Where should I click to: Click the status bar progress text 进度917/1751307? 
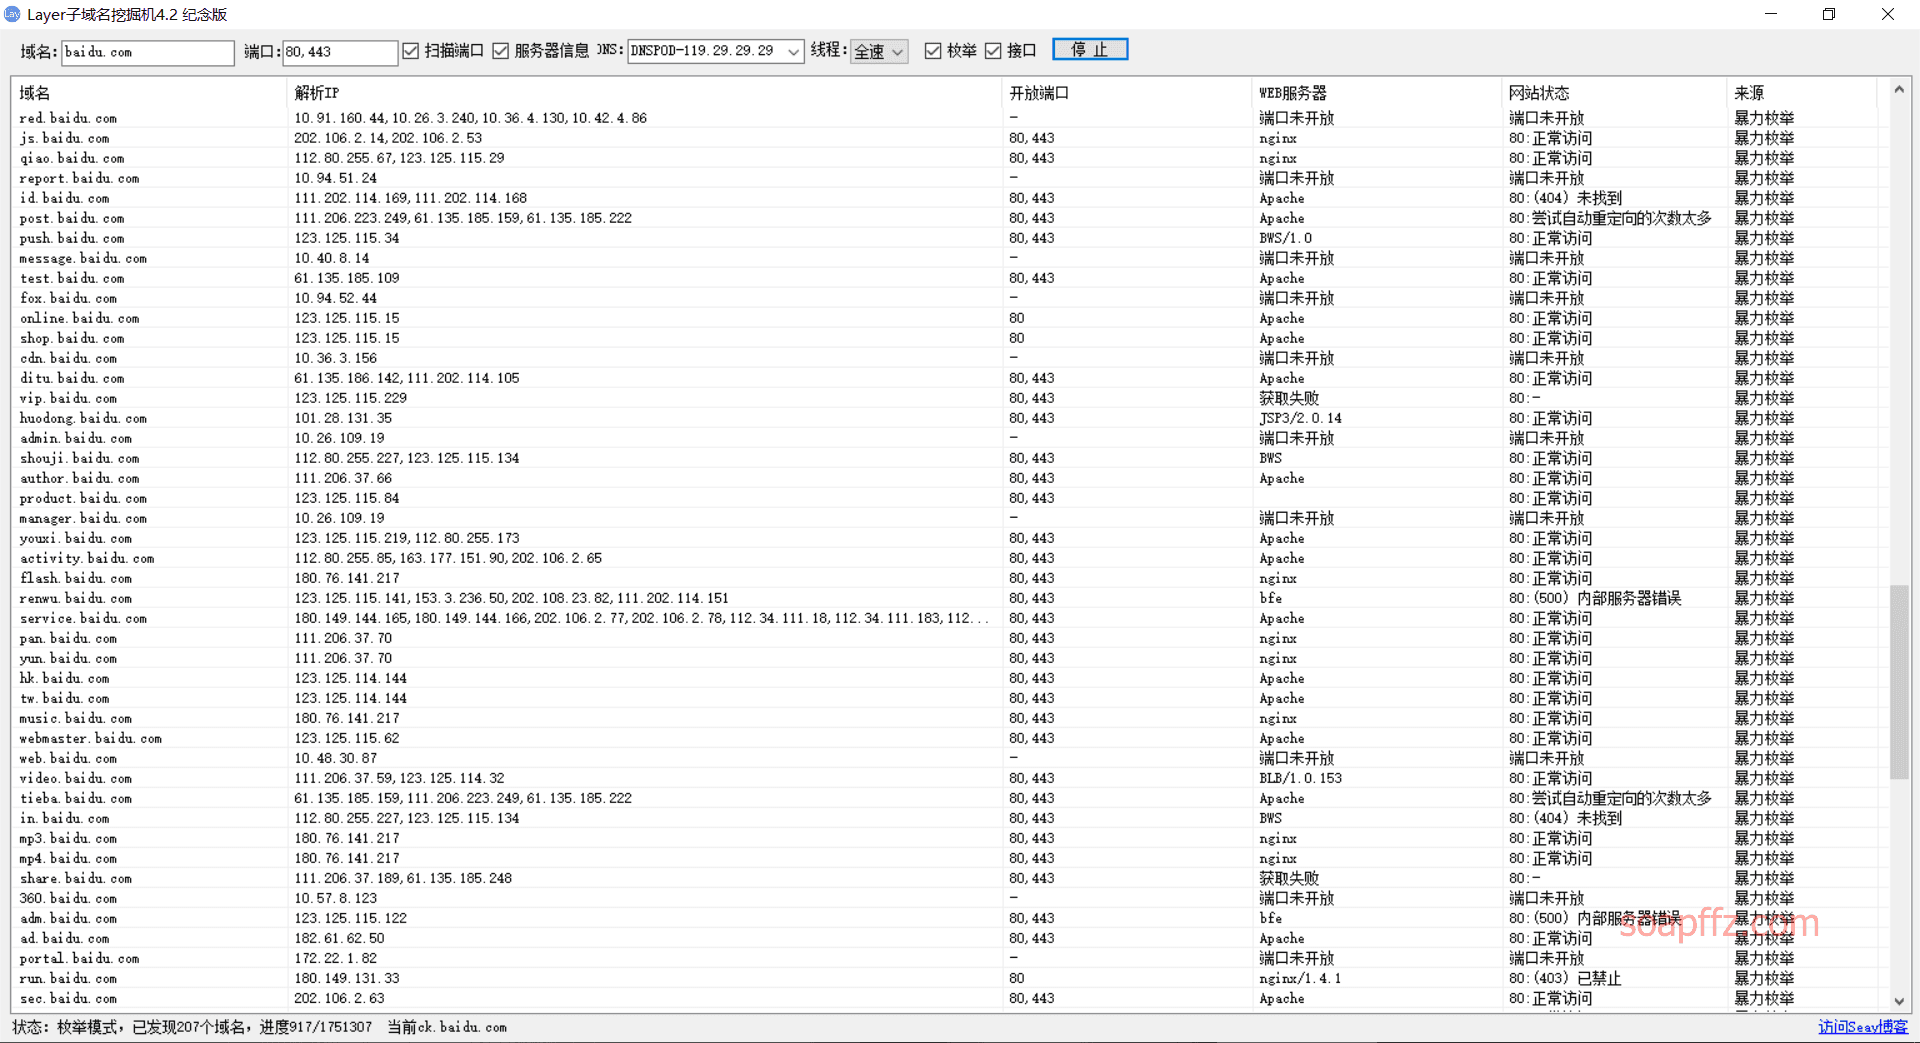[316, 1027]
